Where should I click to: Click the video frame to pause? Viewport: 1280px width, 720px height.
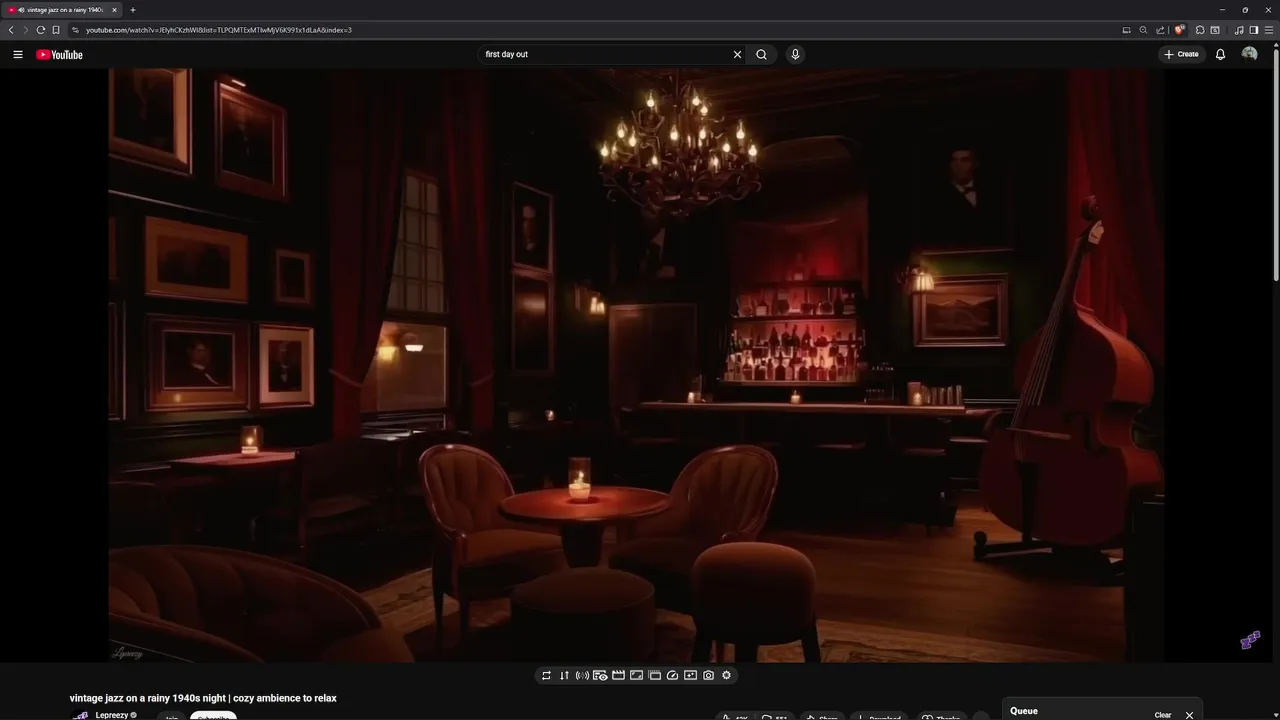click(636, 365)
